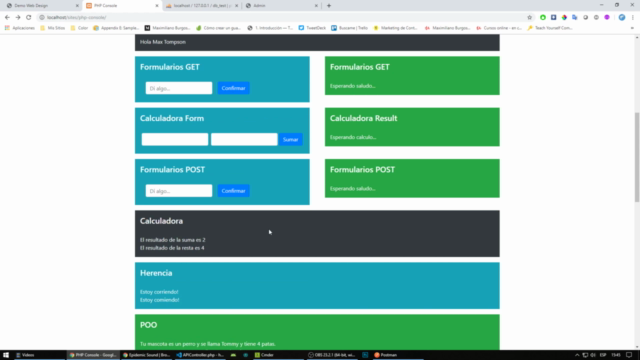Open the Windows notification center

coord(629,355)
